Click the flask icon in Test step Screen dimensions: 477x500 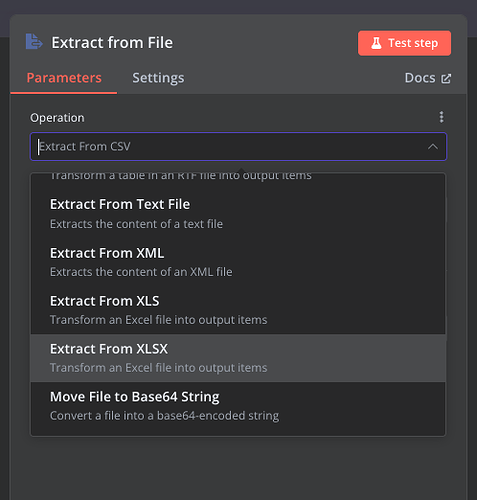click(x=376, y=43)
